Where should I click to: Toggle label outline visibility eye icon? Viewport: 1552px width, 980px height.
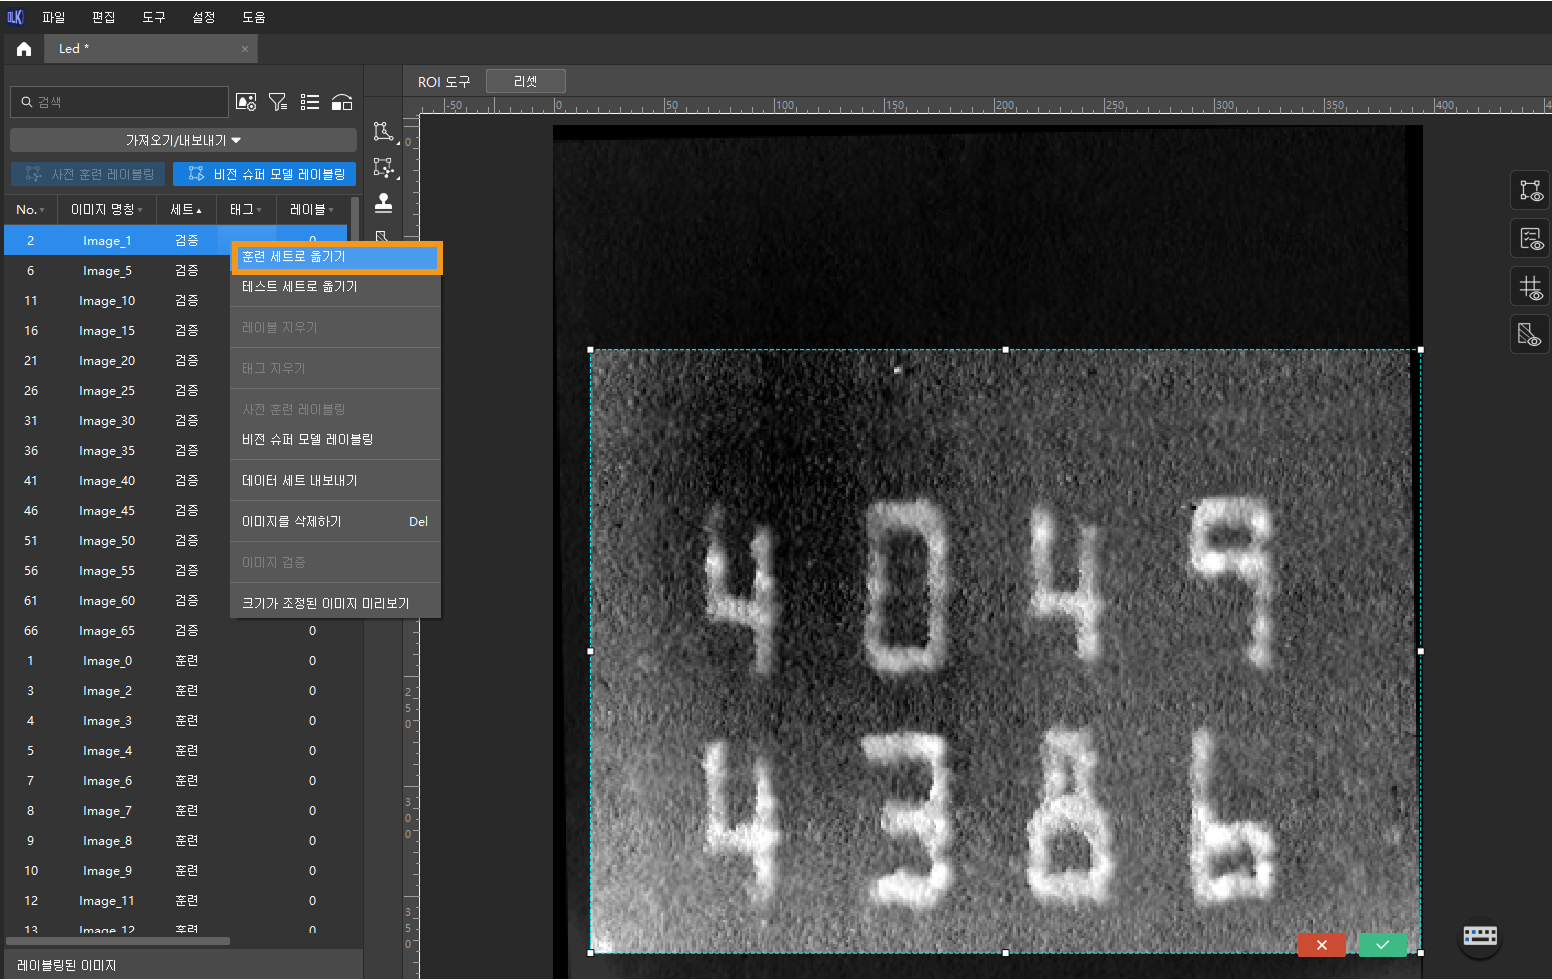[x=1530, y=190]
